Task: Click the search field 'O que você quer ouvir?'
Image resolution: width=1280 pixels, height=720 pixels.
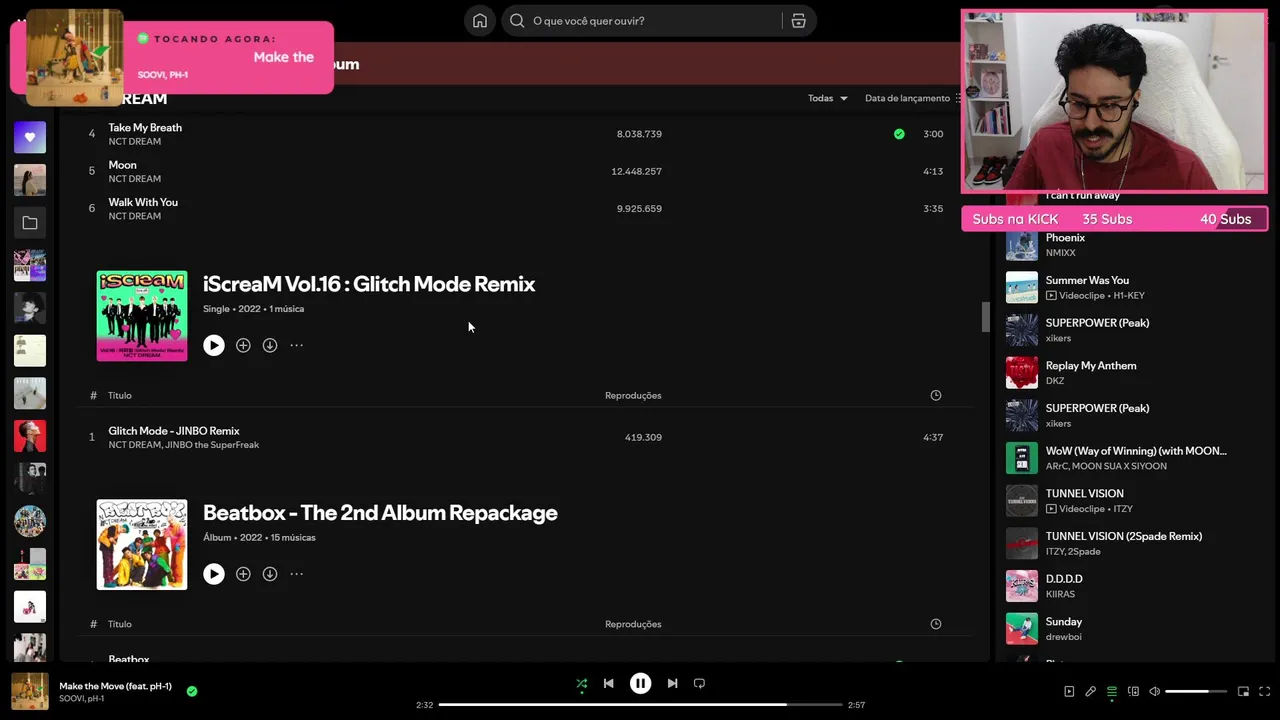Action: tap(643, 21)
